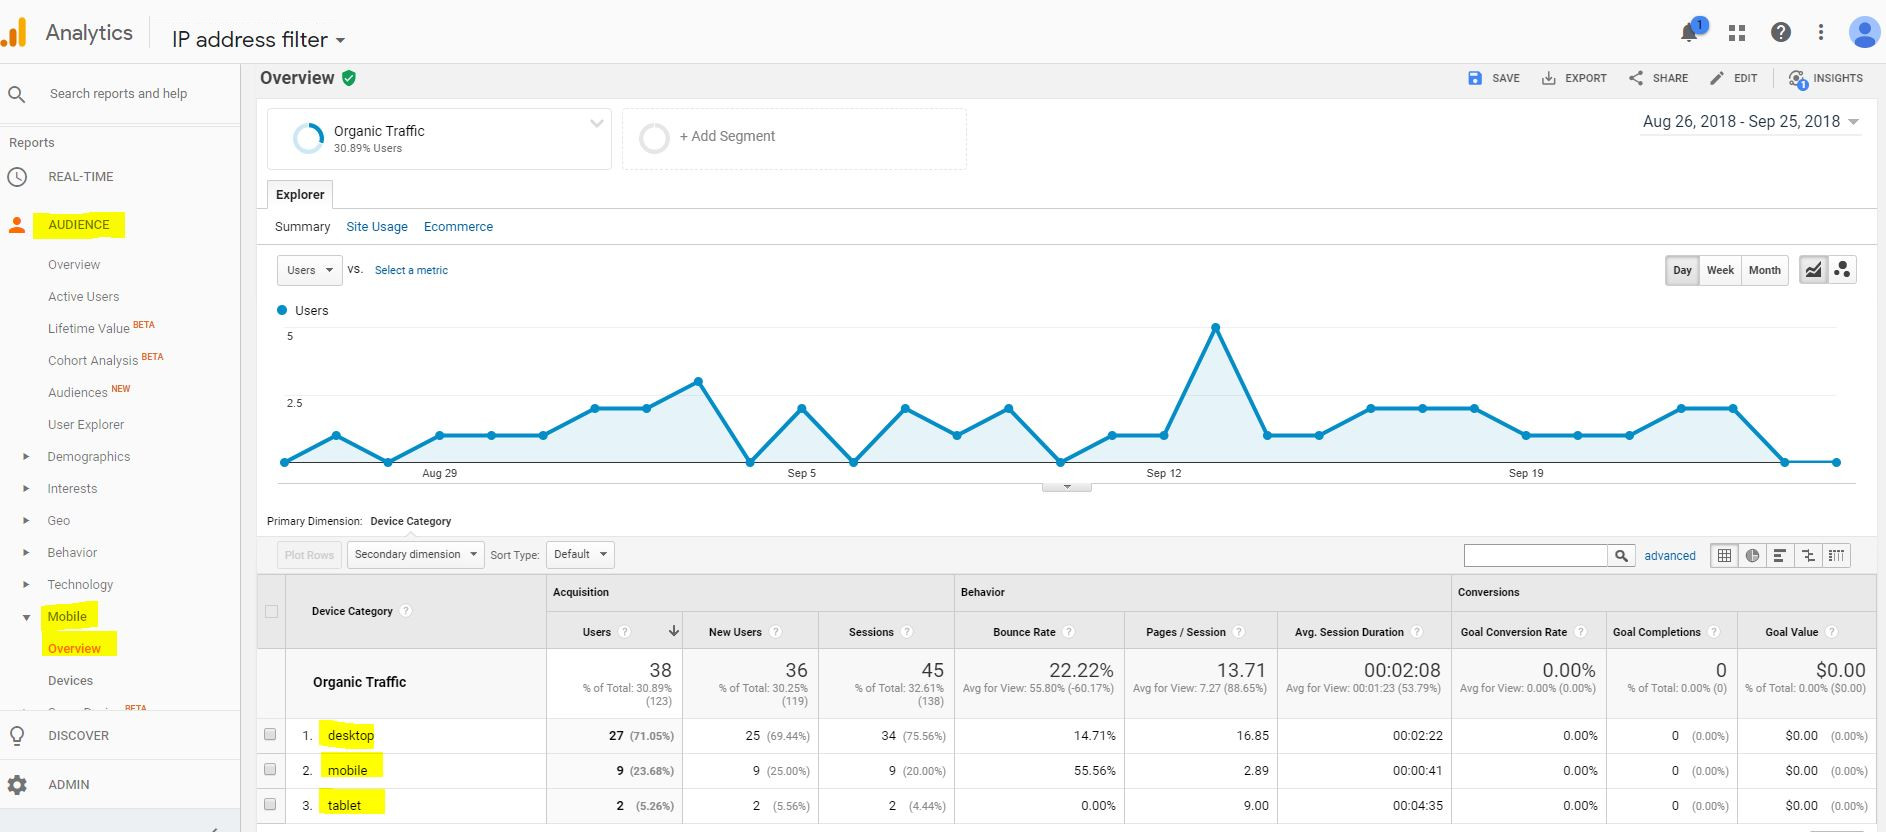
Task: Click the help question mark icon
Action: pyautogui.click(x=1781, y=33)
